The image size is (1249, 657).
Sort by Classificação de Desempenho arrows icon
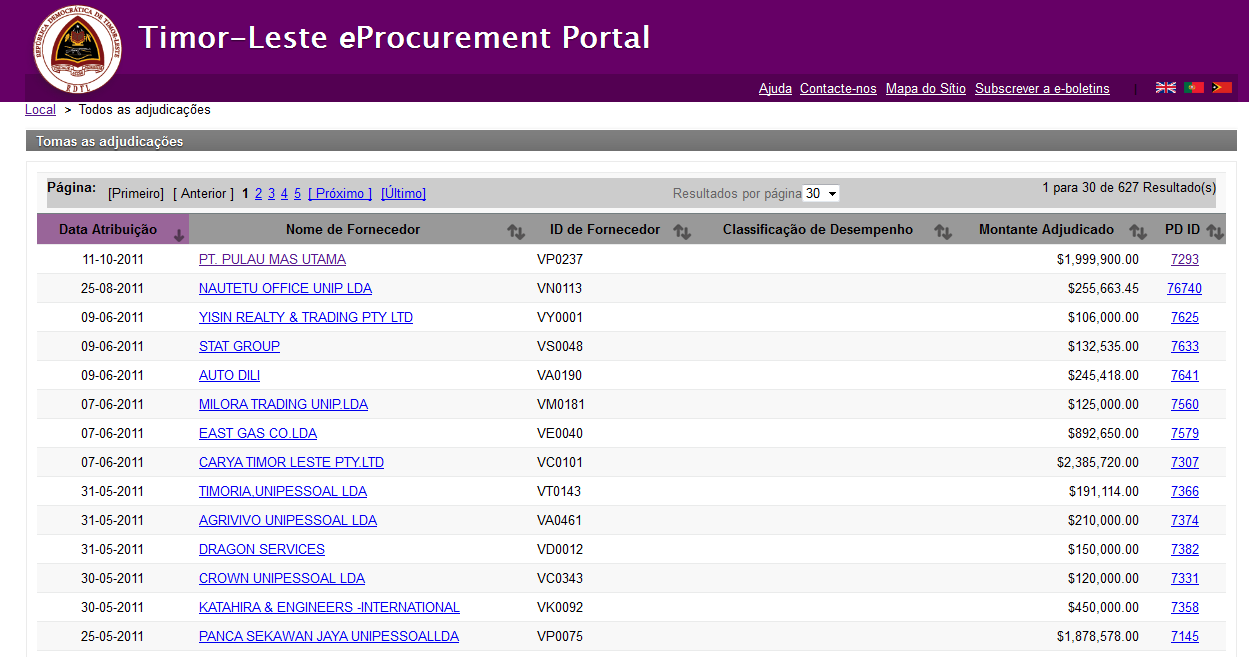click(943, 231)
